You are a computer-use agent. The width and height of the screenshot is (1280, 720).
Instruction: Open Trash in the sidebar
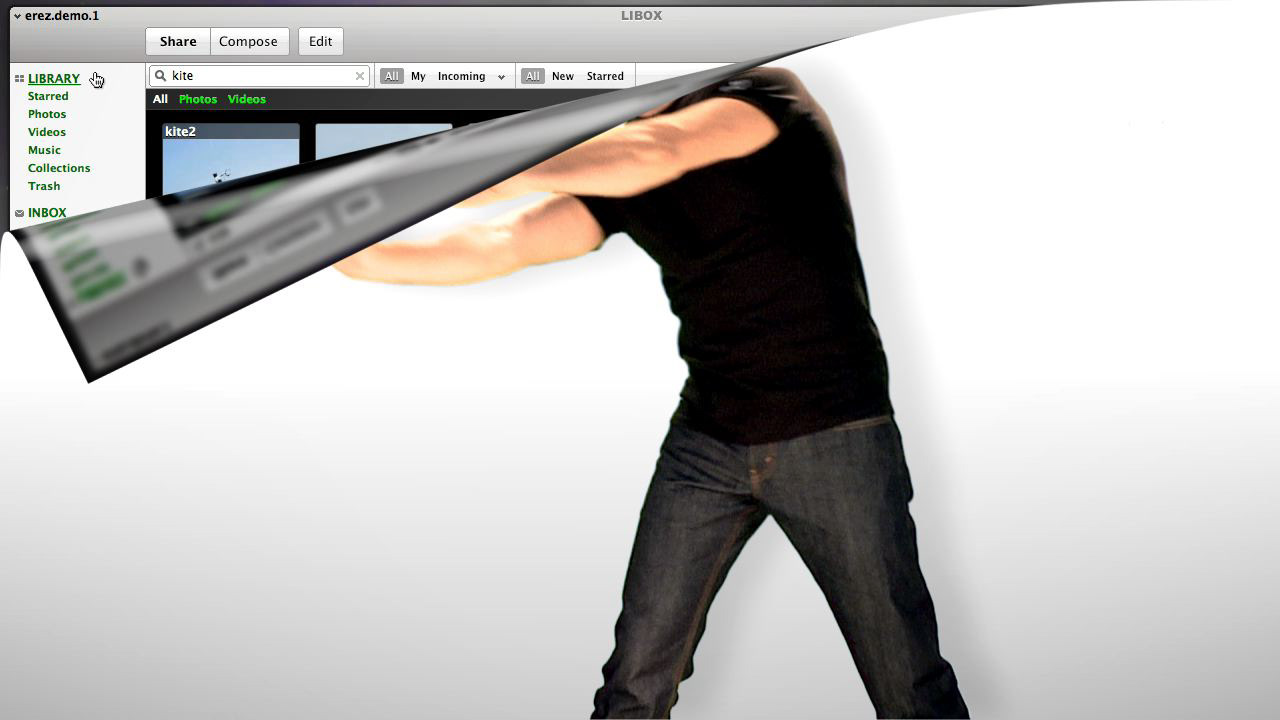pos(44,187)
